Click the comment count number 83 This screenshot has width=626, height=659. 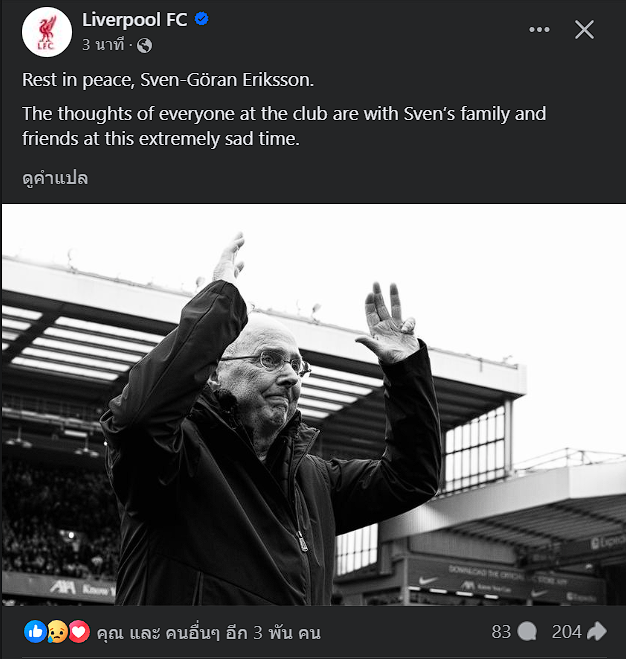(x=501, y=632)
